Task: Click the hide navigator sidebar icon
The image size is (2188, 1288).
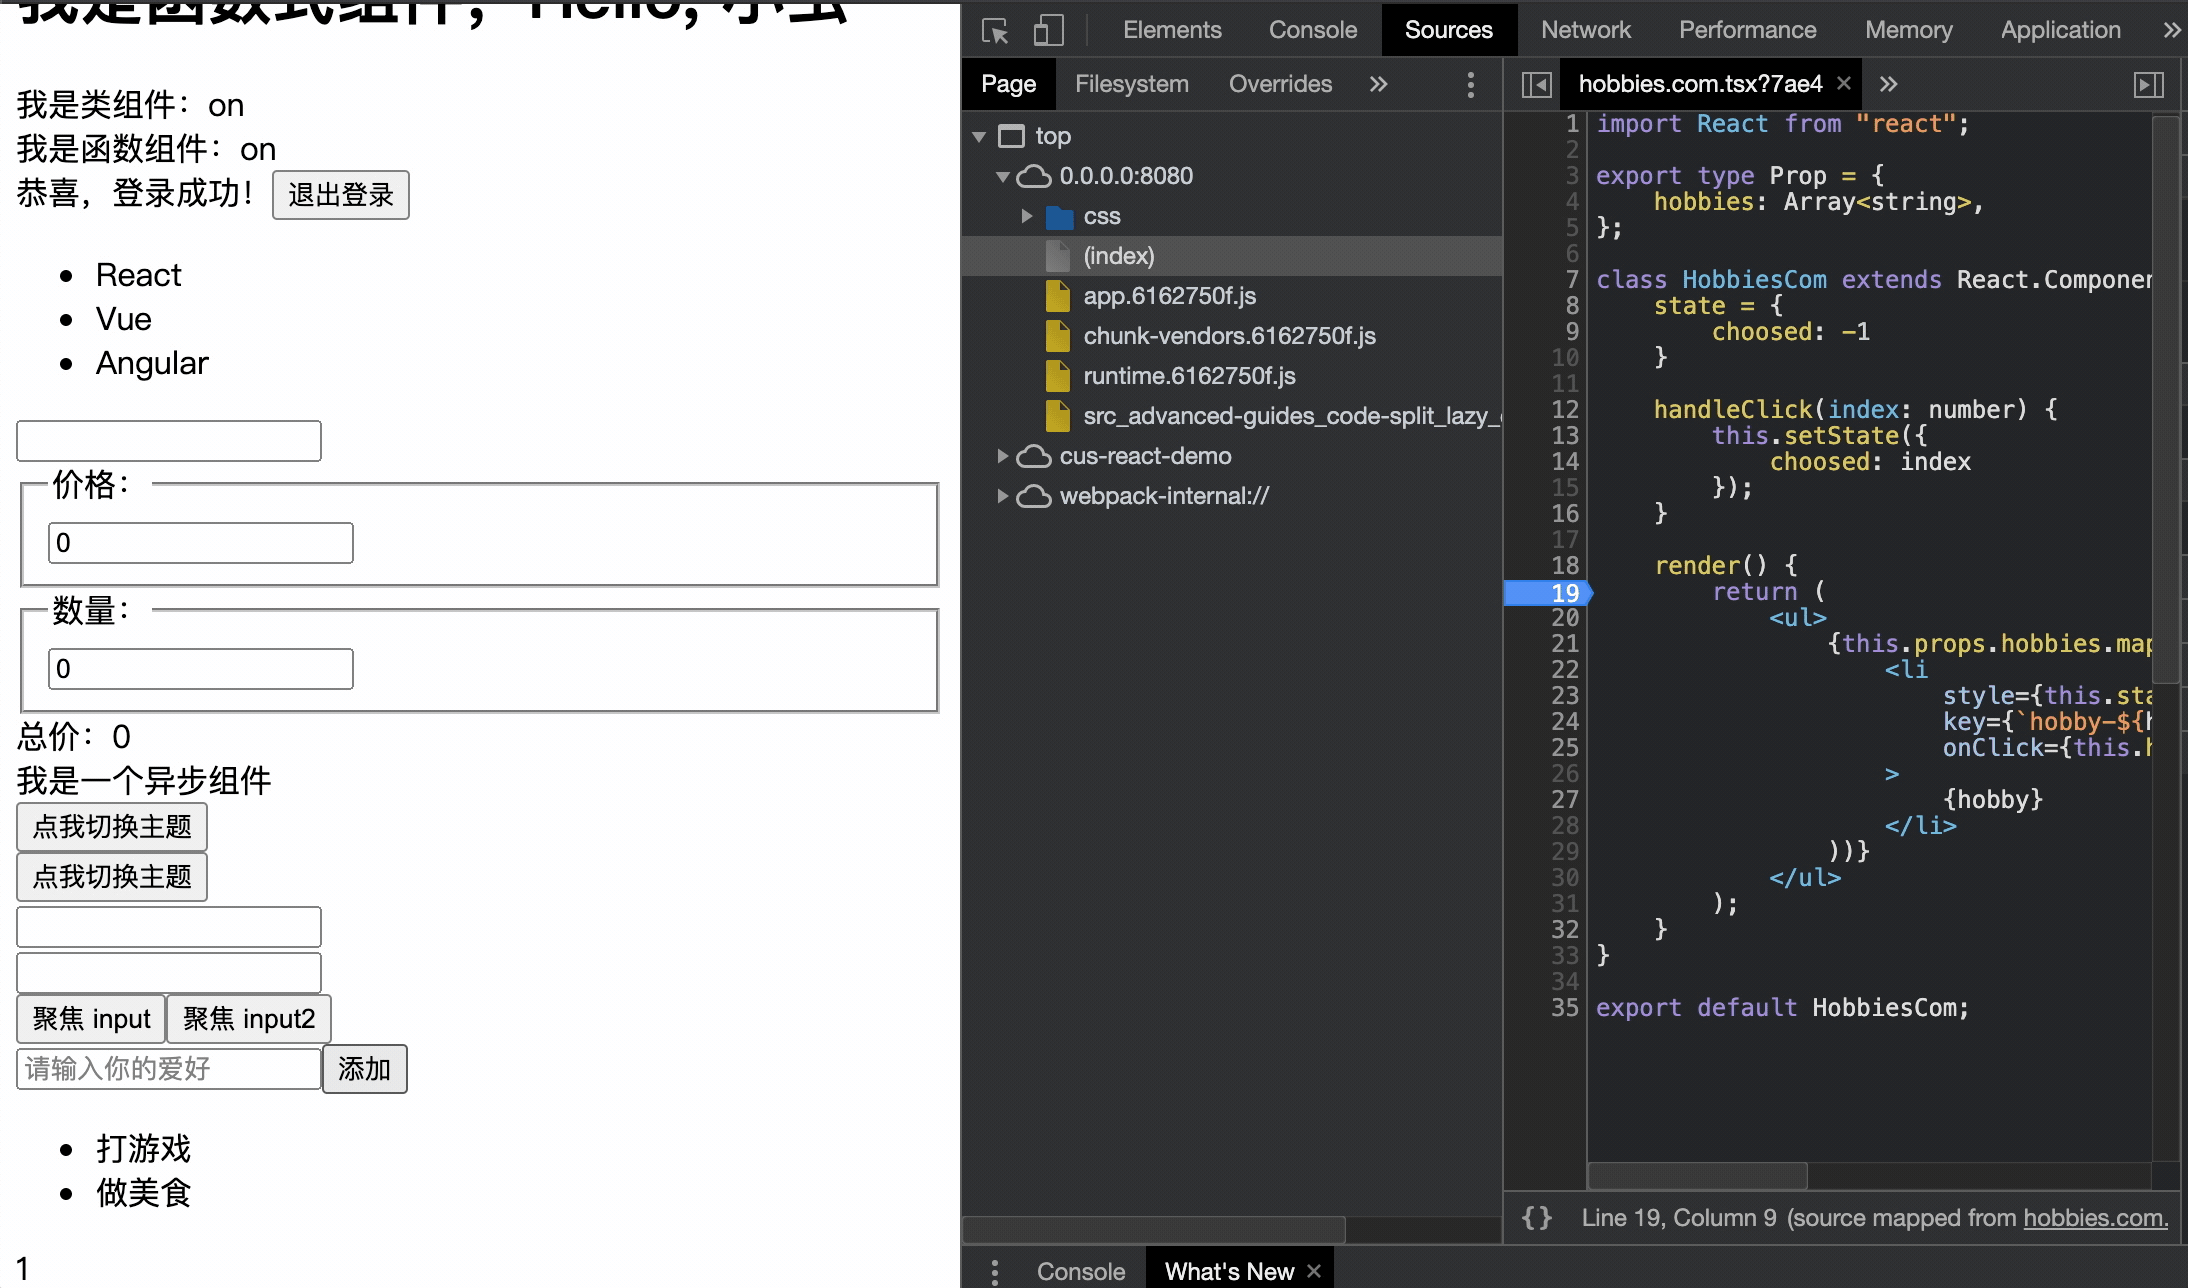Action: (x=1536, y=85)
